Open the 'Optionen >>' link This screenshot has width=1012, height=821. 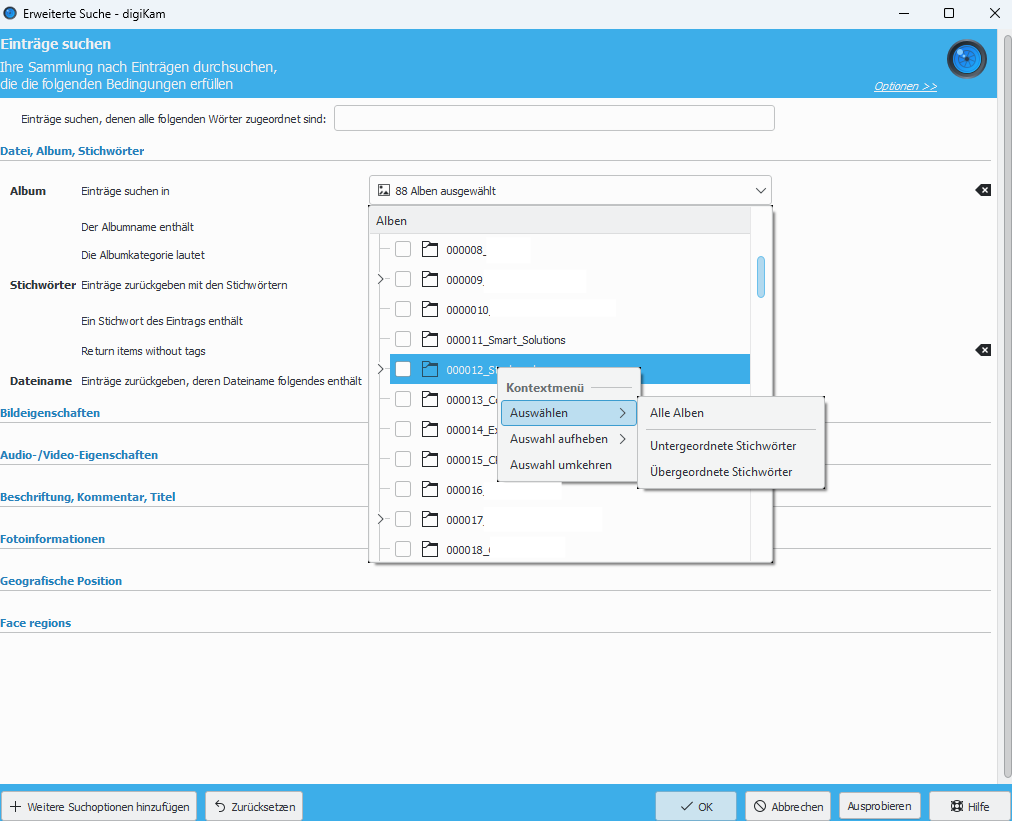905,86
